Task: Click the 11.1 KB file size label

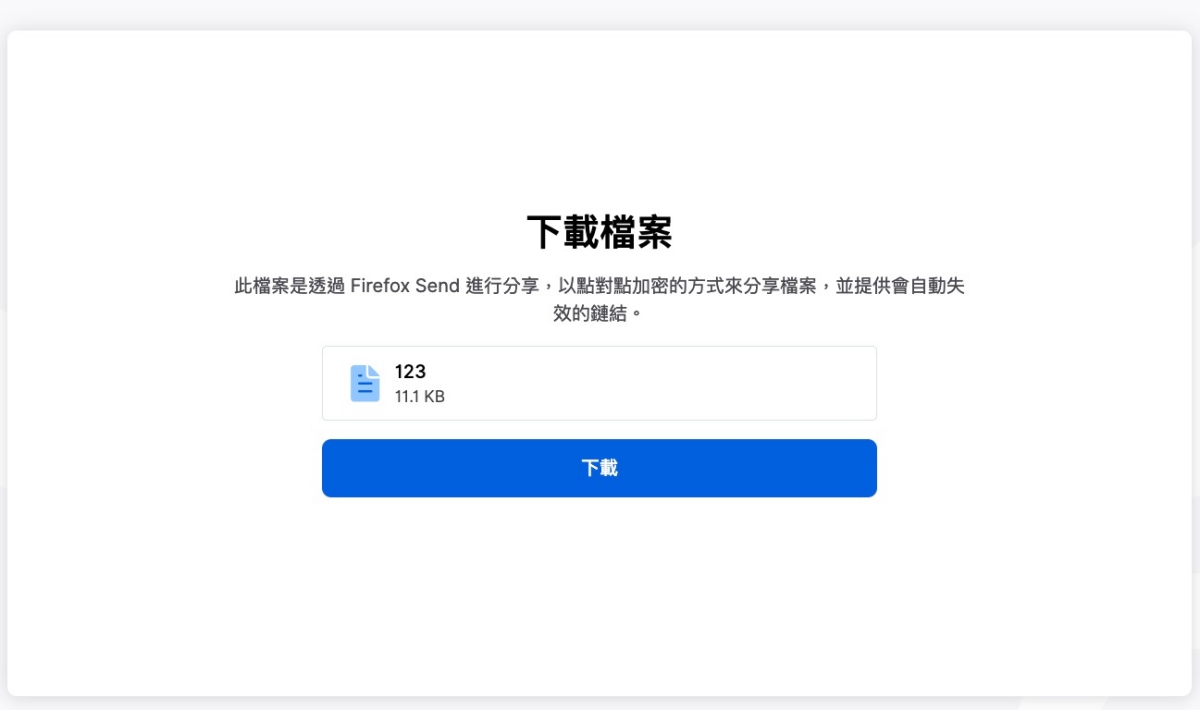Action: pyautogui.click(x=419, y=397)
